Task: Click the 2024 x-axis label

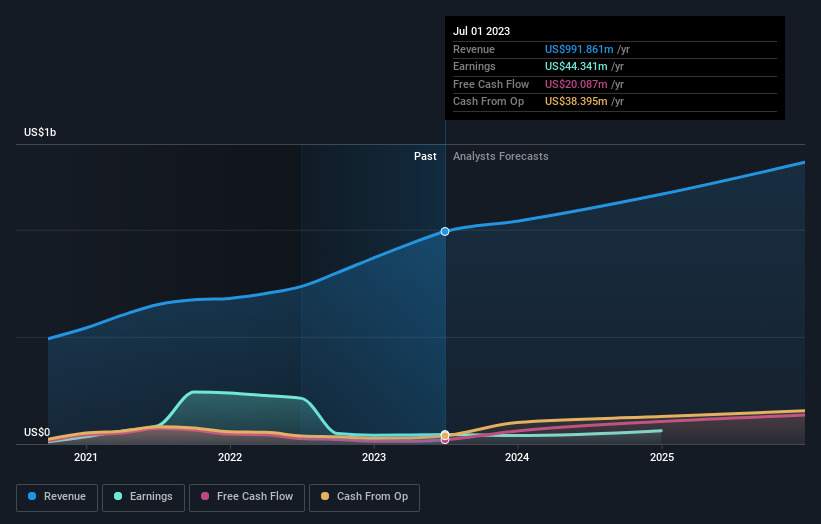Action: pos(517,457)
